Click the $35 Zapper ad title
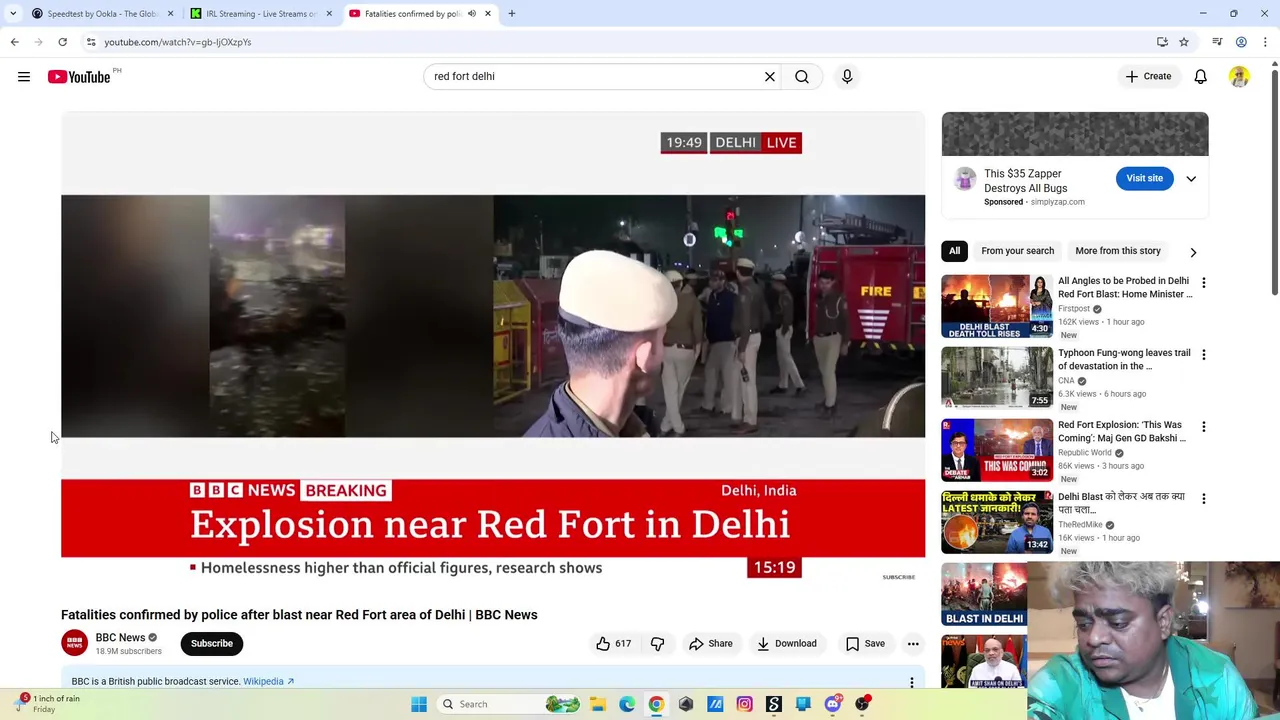1280x720 pixels. pyautogui.click(x=1025, y=181)
